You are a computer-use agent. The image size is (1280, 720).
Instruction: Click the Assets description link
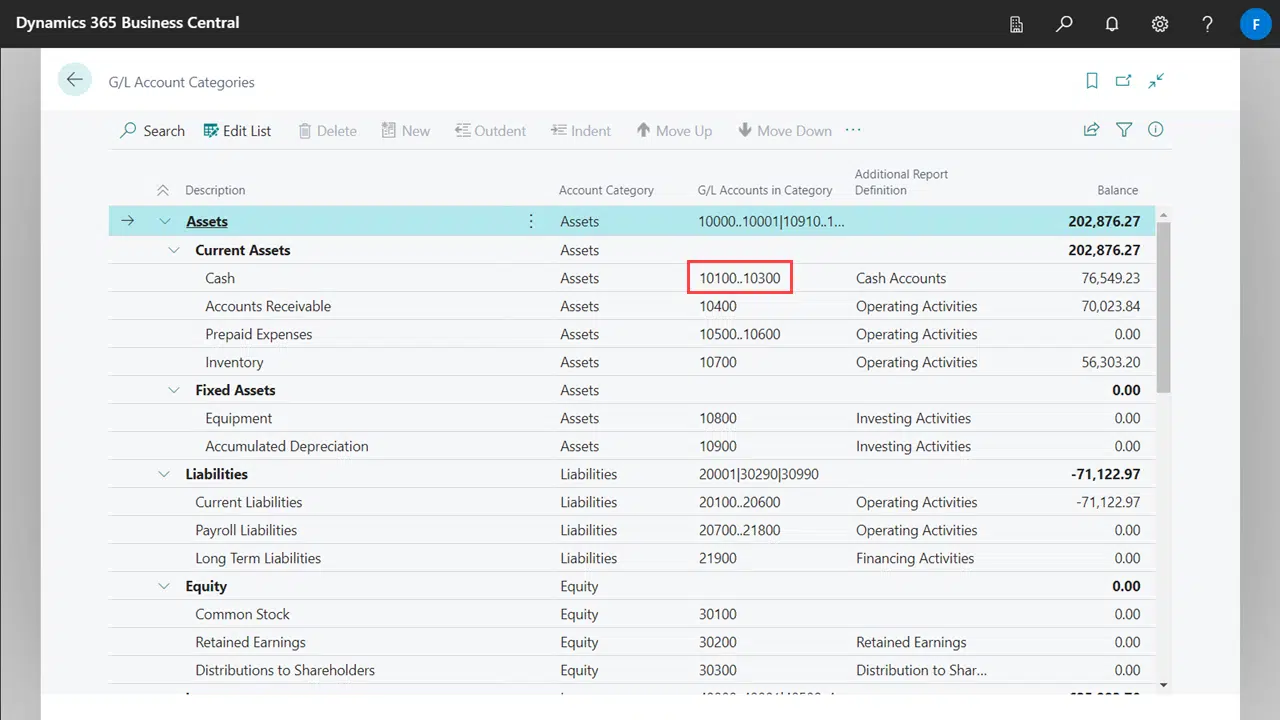point(207,222)
